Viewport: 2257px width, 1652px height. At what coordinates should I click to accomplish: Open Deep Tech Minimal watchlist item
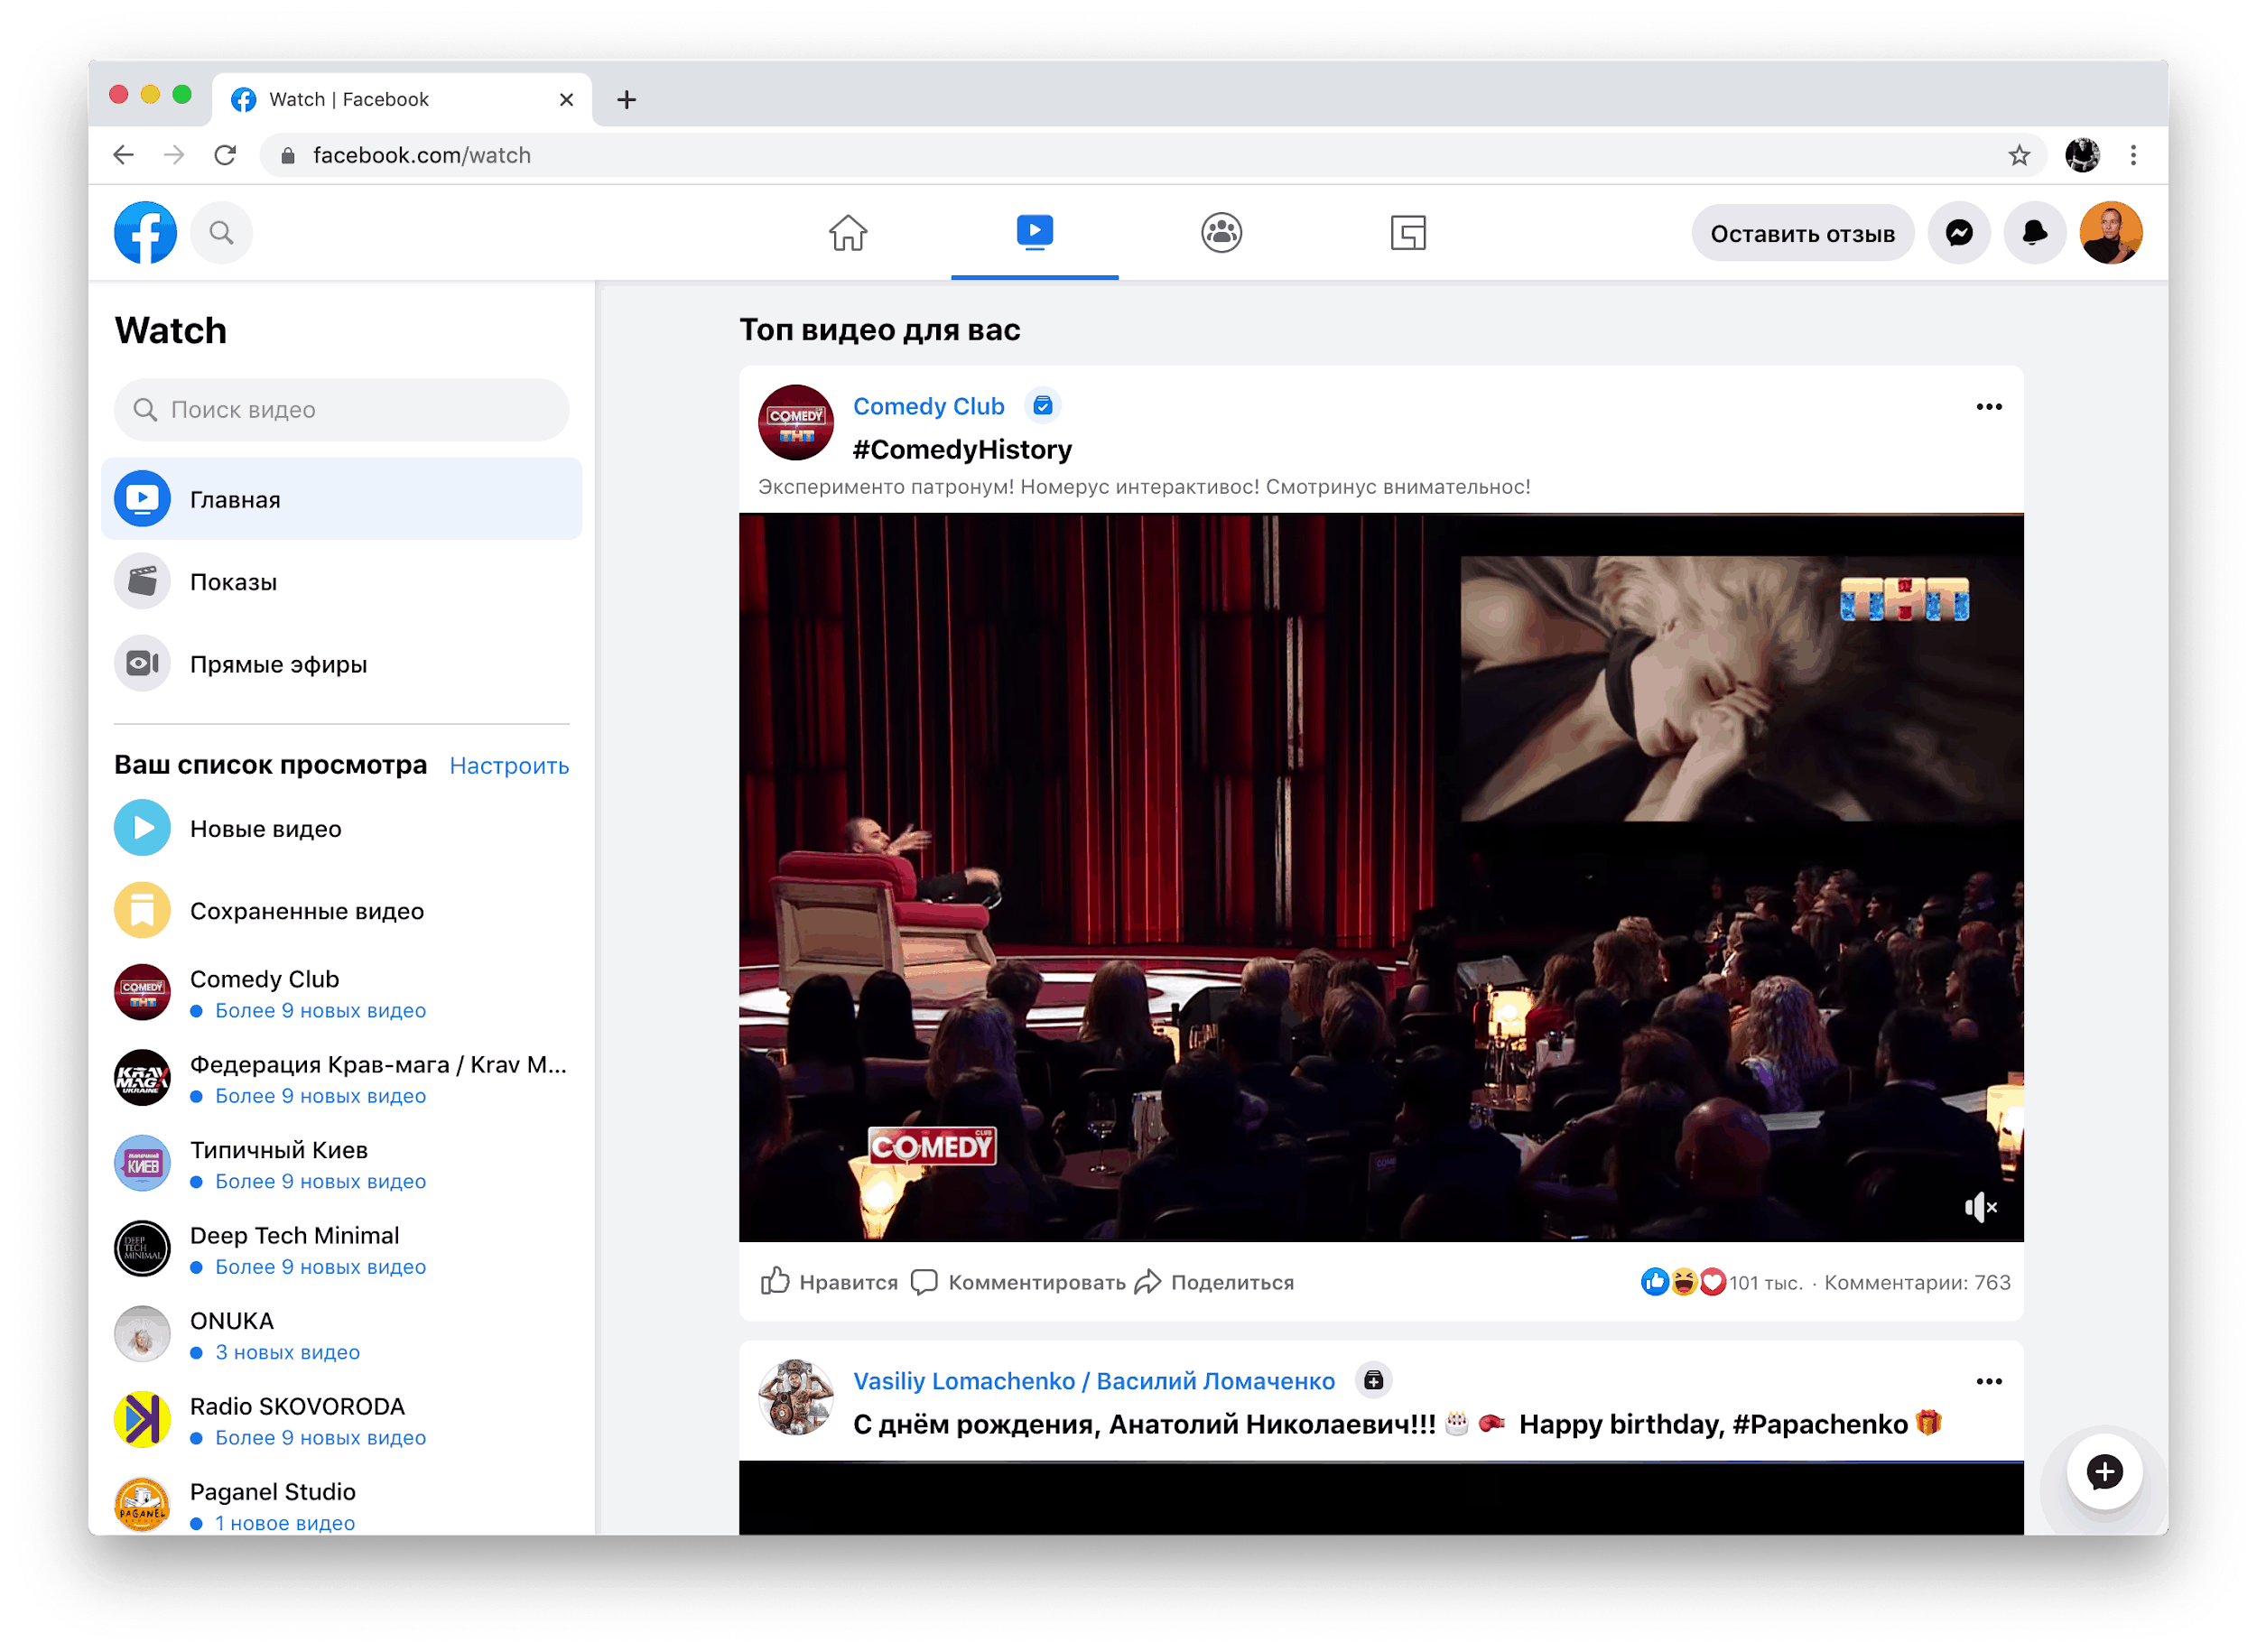342,1250
